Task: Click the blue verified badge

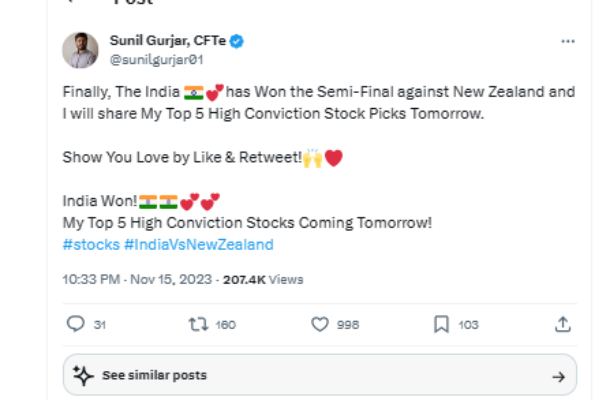Action: 238,41
